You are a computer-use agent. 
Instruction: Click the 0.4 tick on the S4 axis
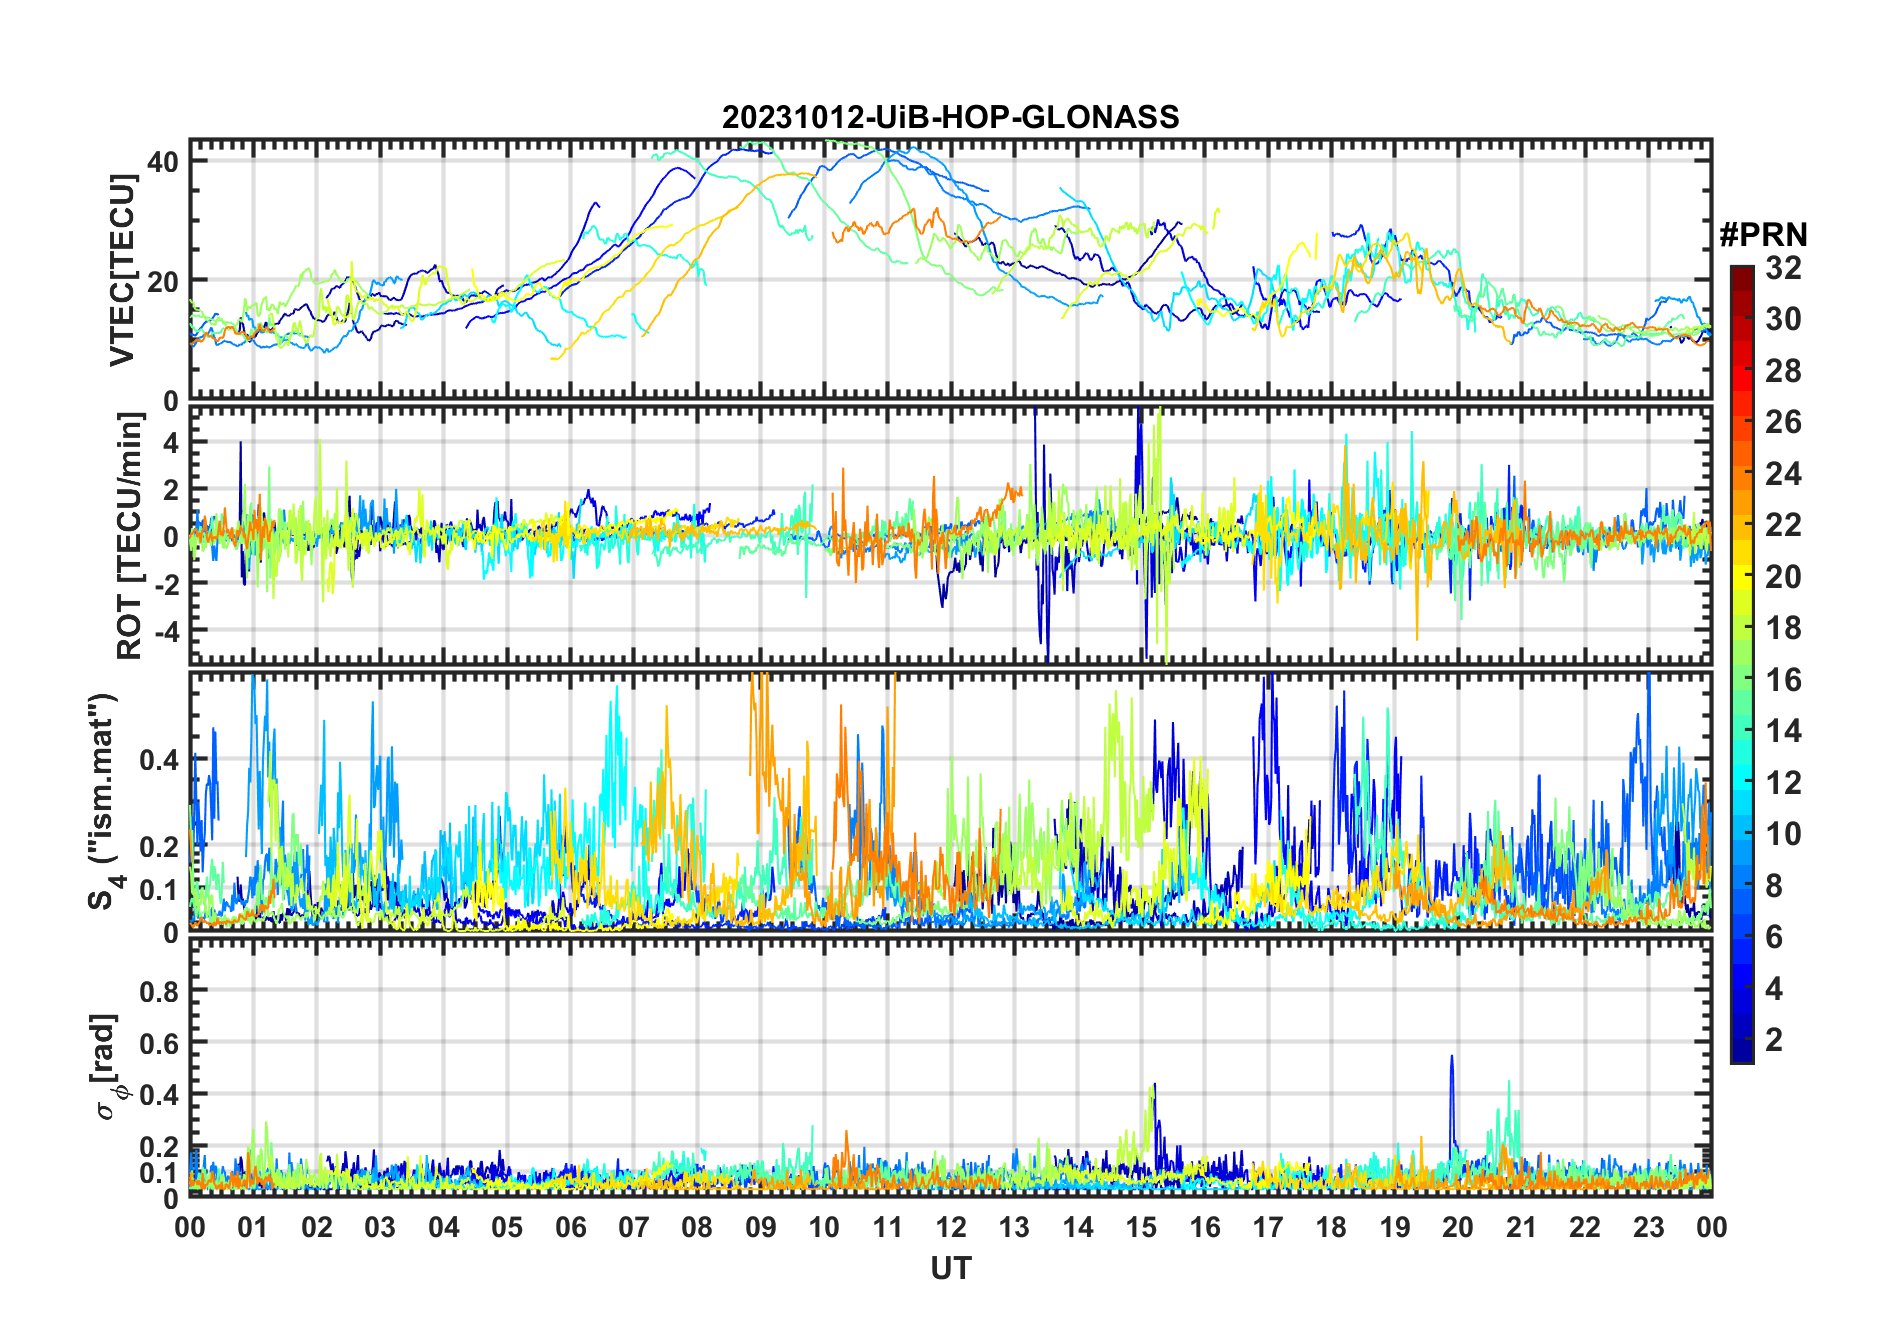pyautogui.click(x=159, y=760)
